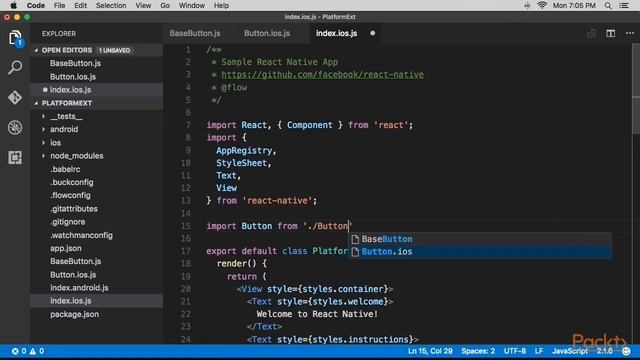Select index.ios.js under Open Editors
This screenshot has width=640, height=360.
97,90
